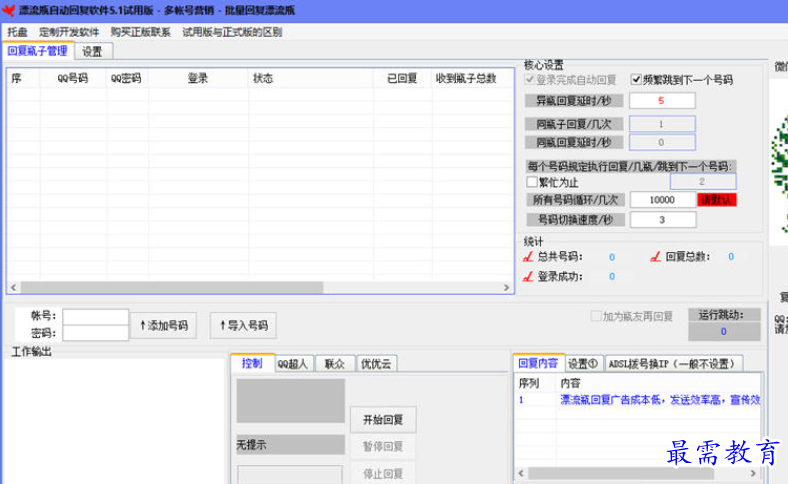Click the 无提示 status box
This screenshot has width=788, height=484.
(x=290, y=445)
